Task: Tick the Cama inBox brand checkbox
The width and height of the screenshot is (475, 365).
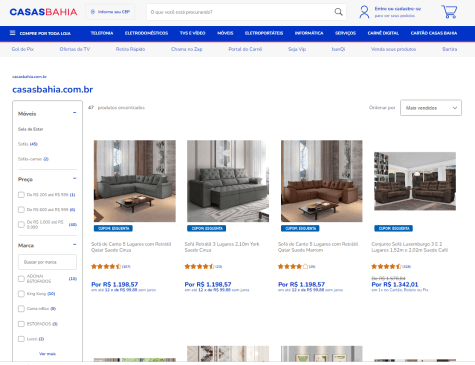Action: pyautogui.click(x=21, y=309)
